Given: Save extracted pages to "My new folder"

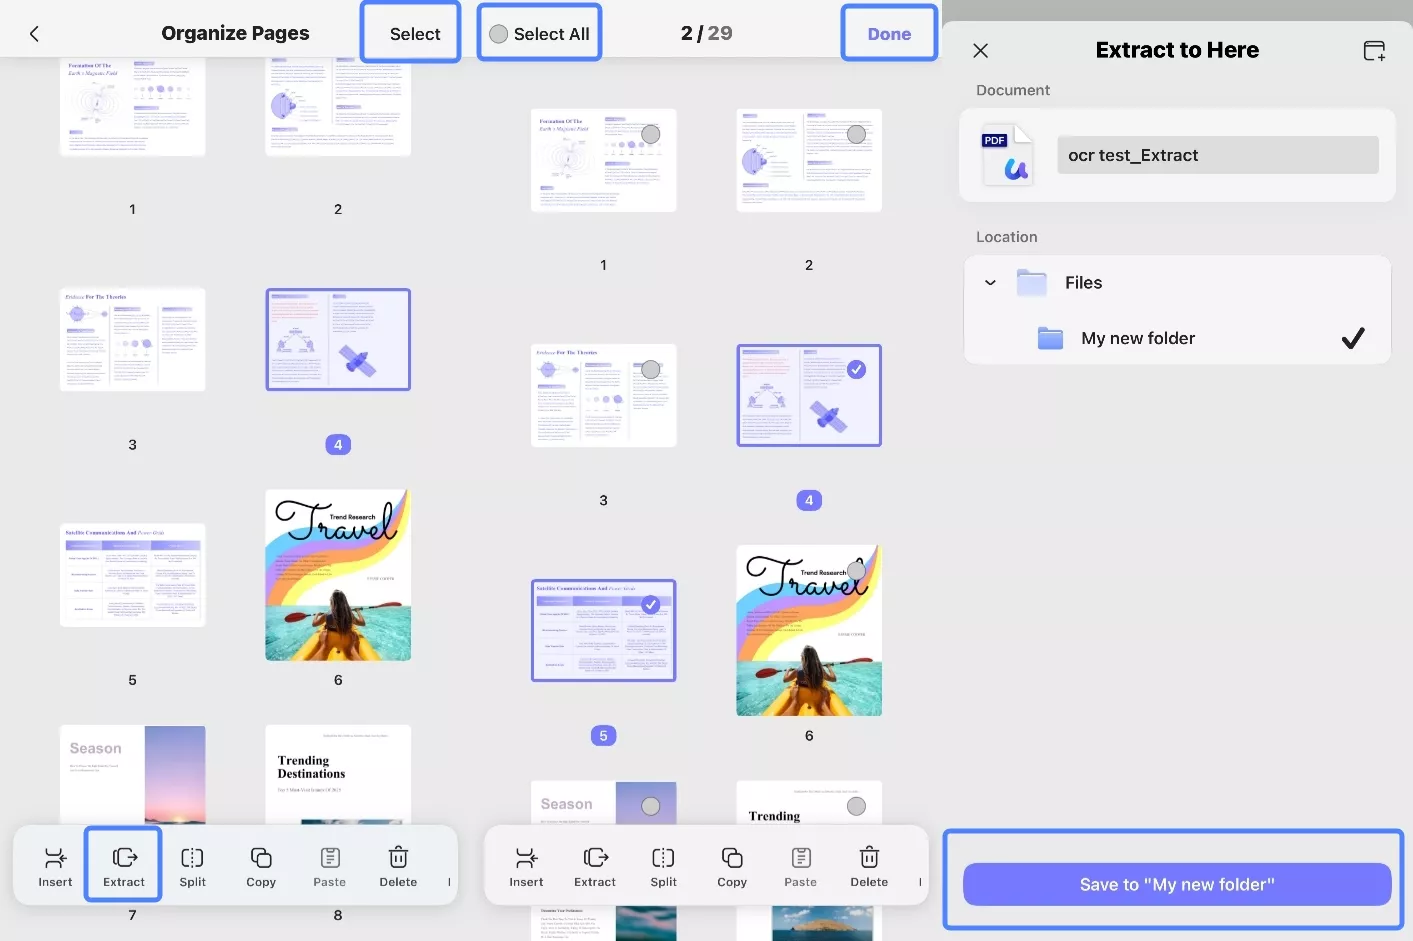Looking at the screenshot, I should pos(1176,884).
